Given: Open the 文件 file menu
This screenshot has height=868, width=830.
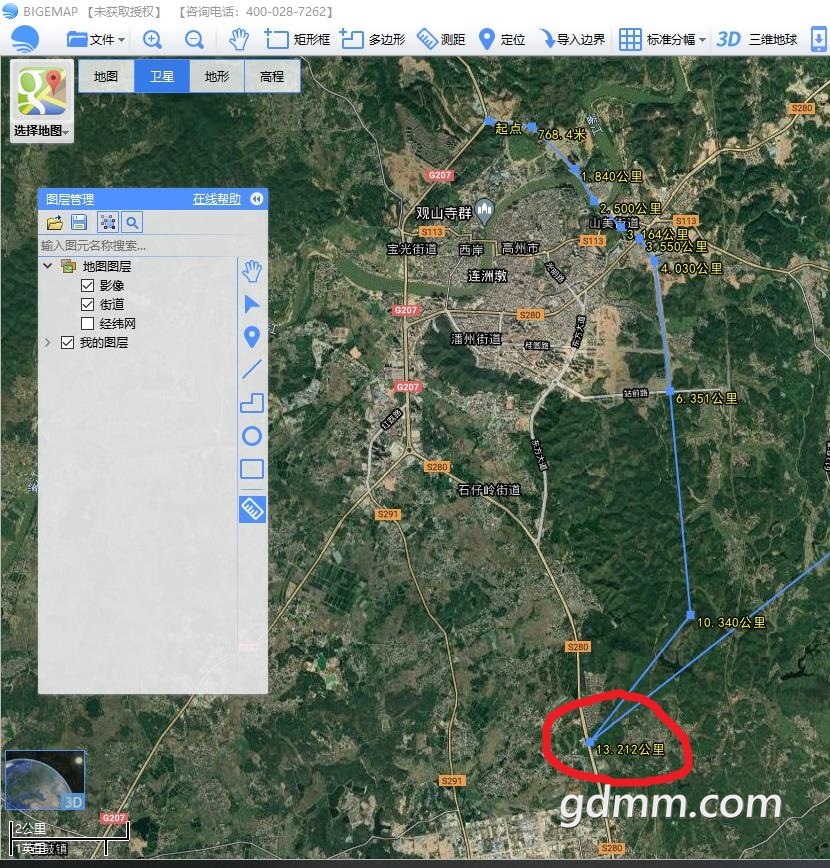Looking at the screenshot, I should pos(96,39).
